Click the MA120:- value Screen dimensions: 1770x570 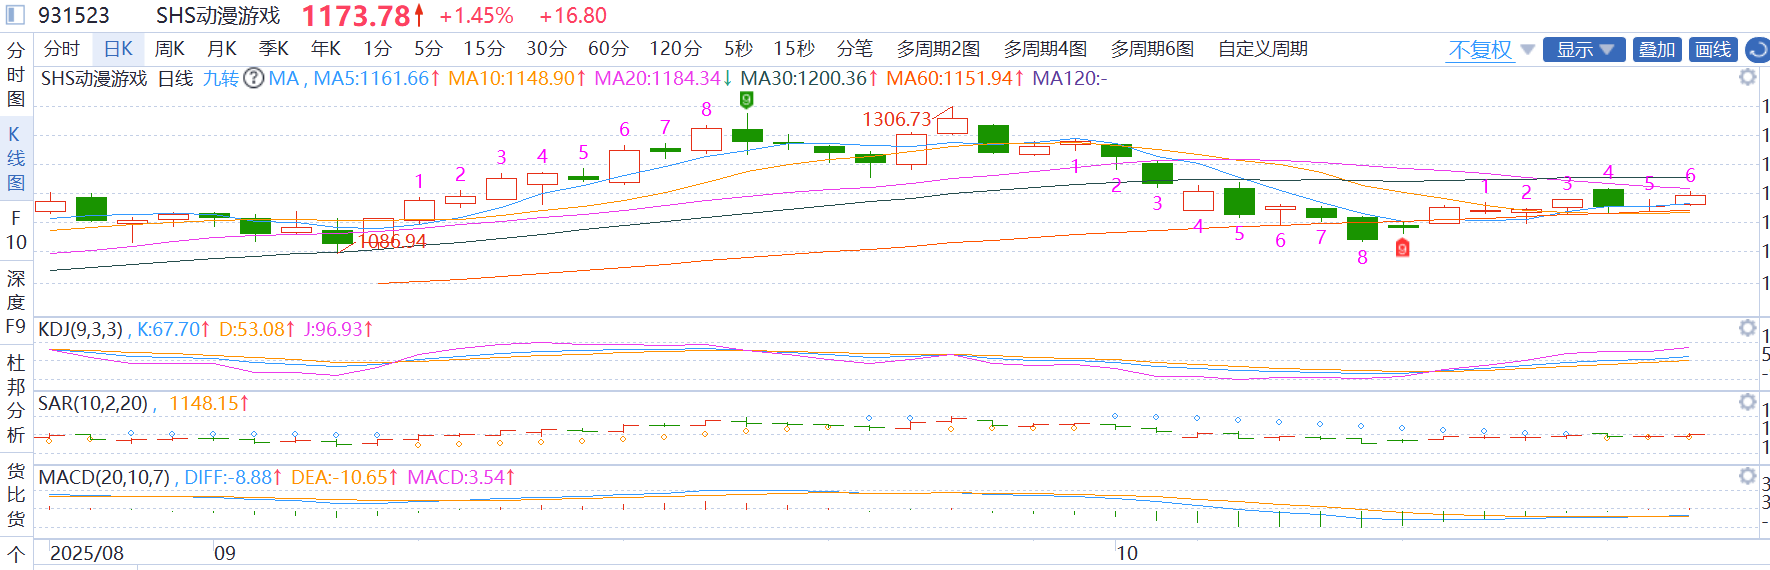tap(1070, 78)
